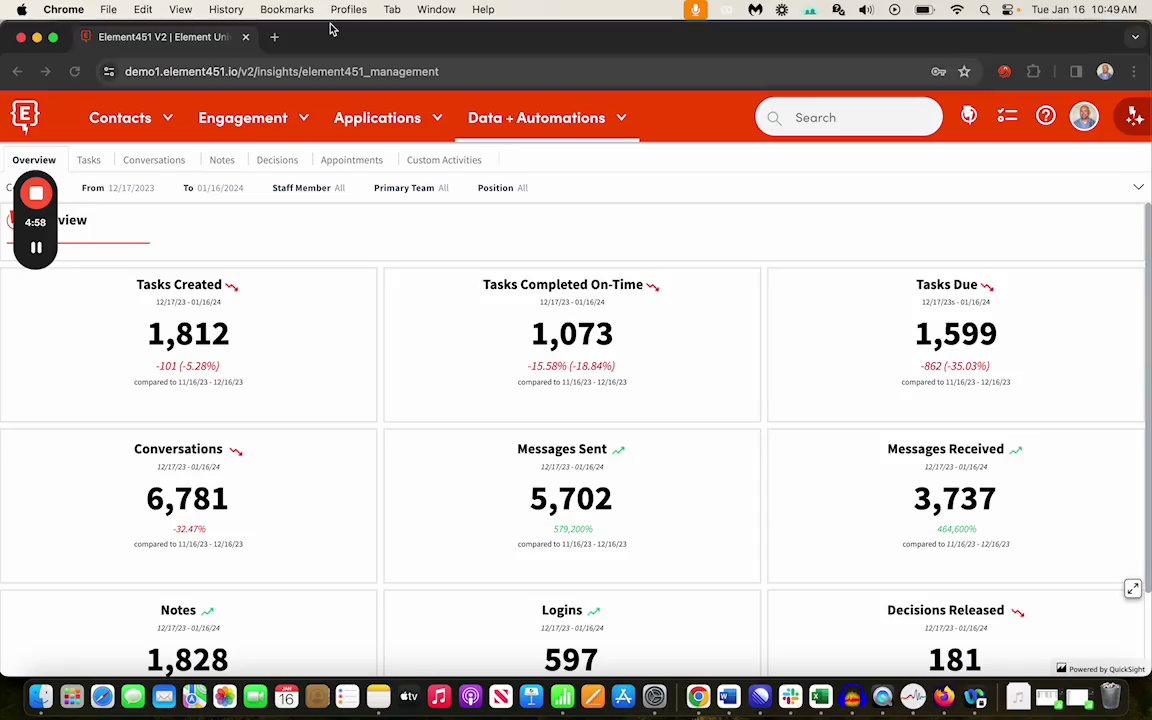Stop the screen recording
The image size is (1152, 720).
point(36,193)
